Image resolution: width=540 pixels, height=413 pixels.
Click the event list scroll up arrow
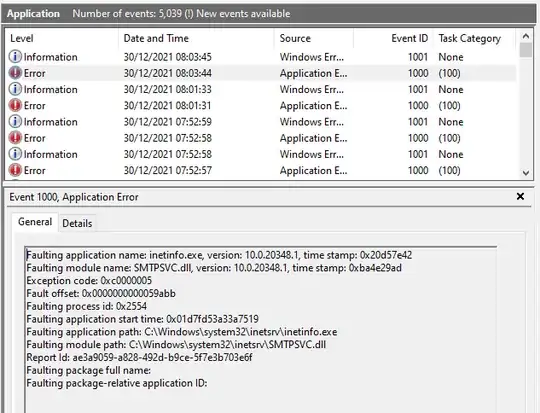[x=526, y=36]
